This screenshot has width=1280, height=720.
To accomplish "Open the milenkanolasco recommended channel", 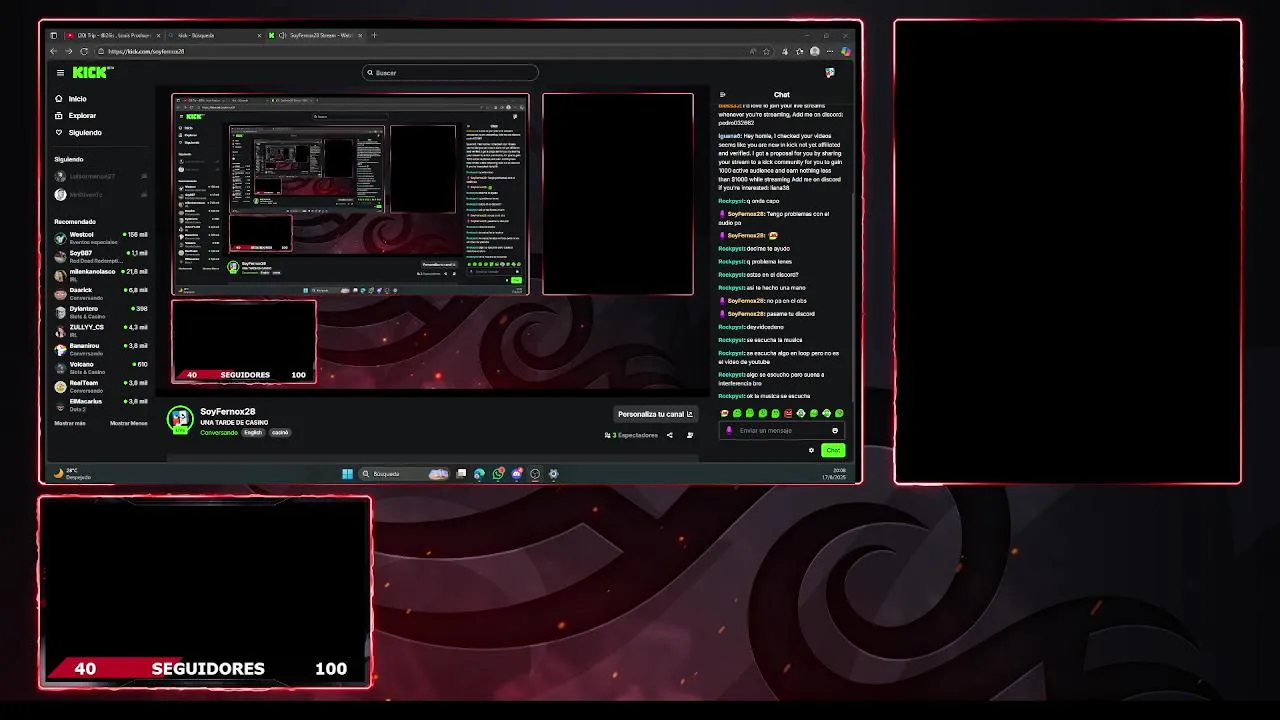I will pyautogui.click(x=101, y=274).
